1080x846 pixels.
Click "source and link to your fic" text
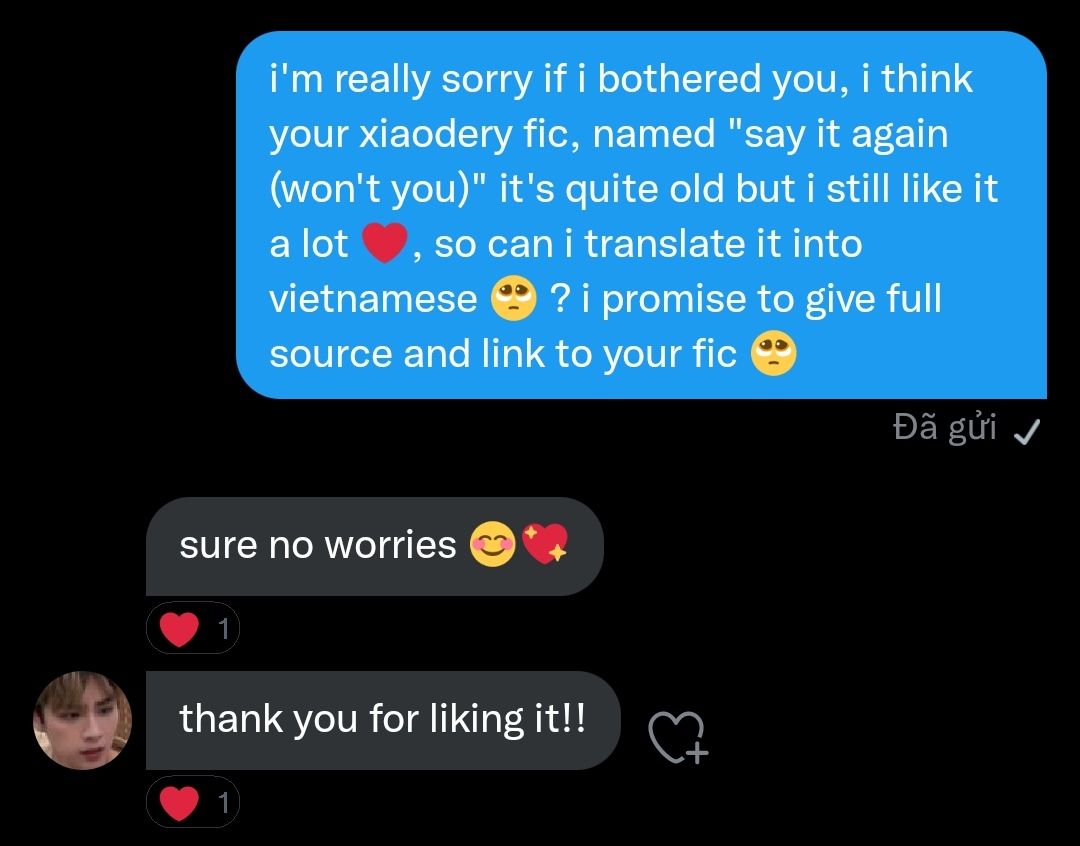[x=503, y=354]
